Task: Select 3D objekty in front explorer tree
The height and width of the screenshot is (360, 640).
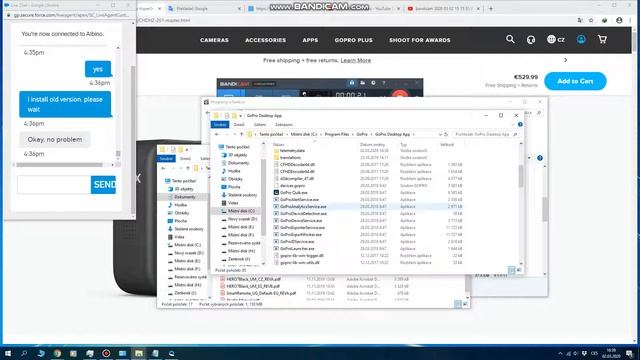Action: click(237, 155)
